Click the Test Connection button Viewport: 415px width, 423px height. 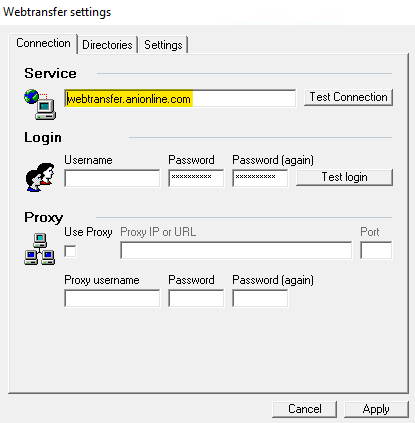pos(348,97)
